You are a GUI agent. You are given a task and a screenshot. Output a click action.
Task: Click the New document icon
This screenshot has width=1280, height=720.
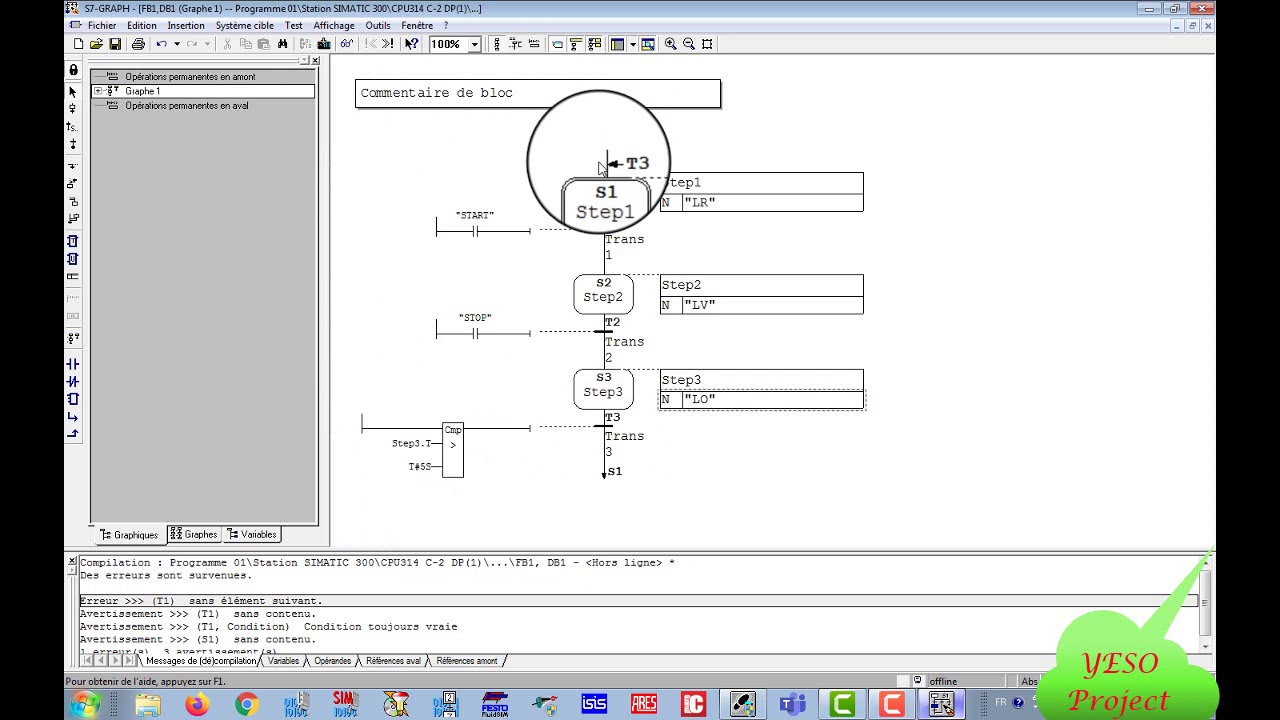(x=78, y=44)
